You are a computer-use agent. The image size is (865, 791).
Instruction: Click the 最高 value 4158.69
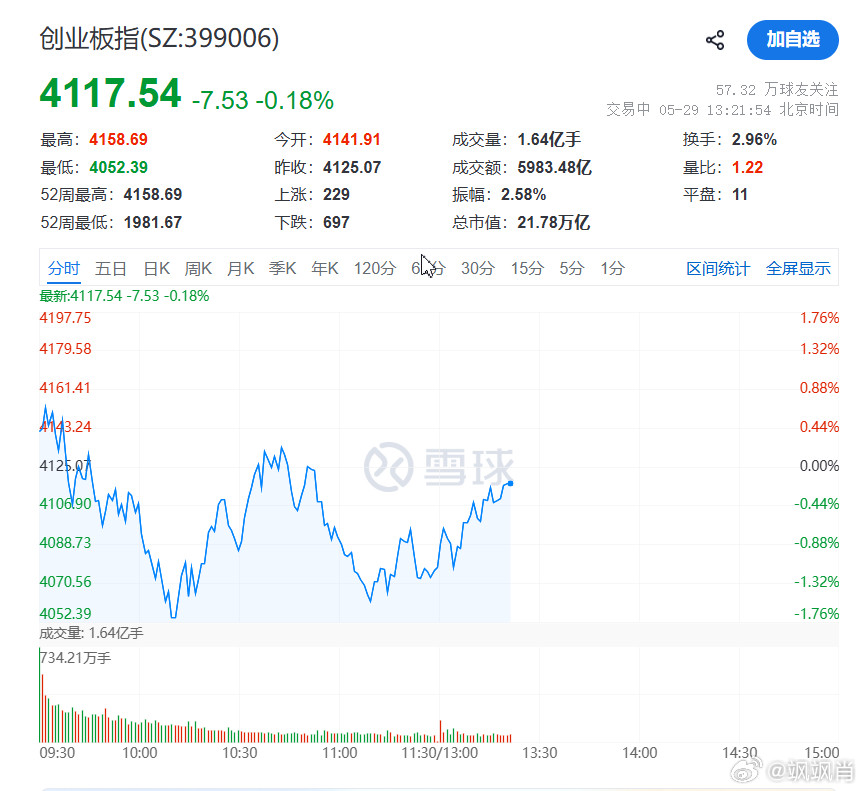tap(119, 140)
